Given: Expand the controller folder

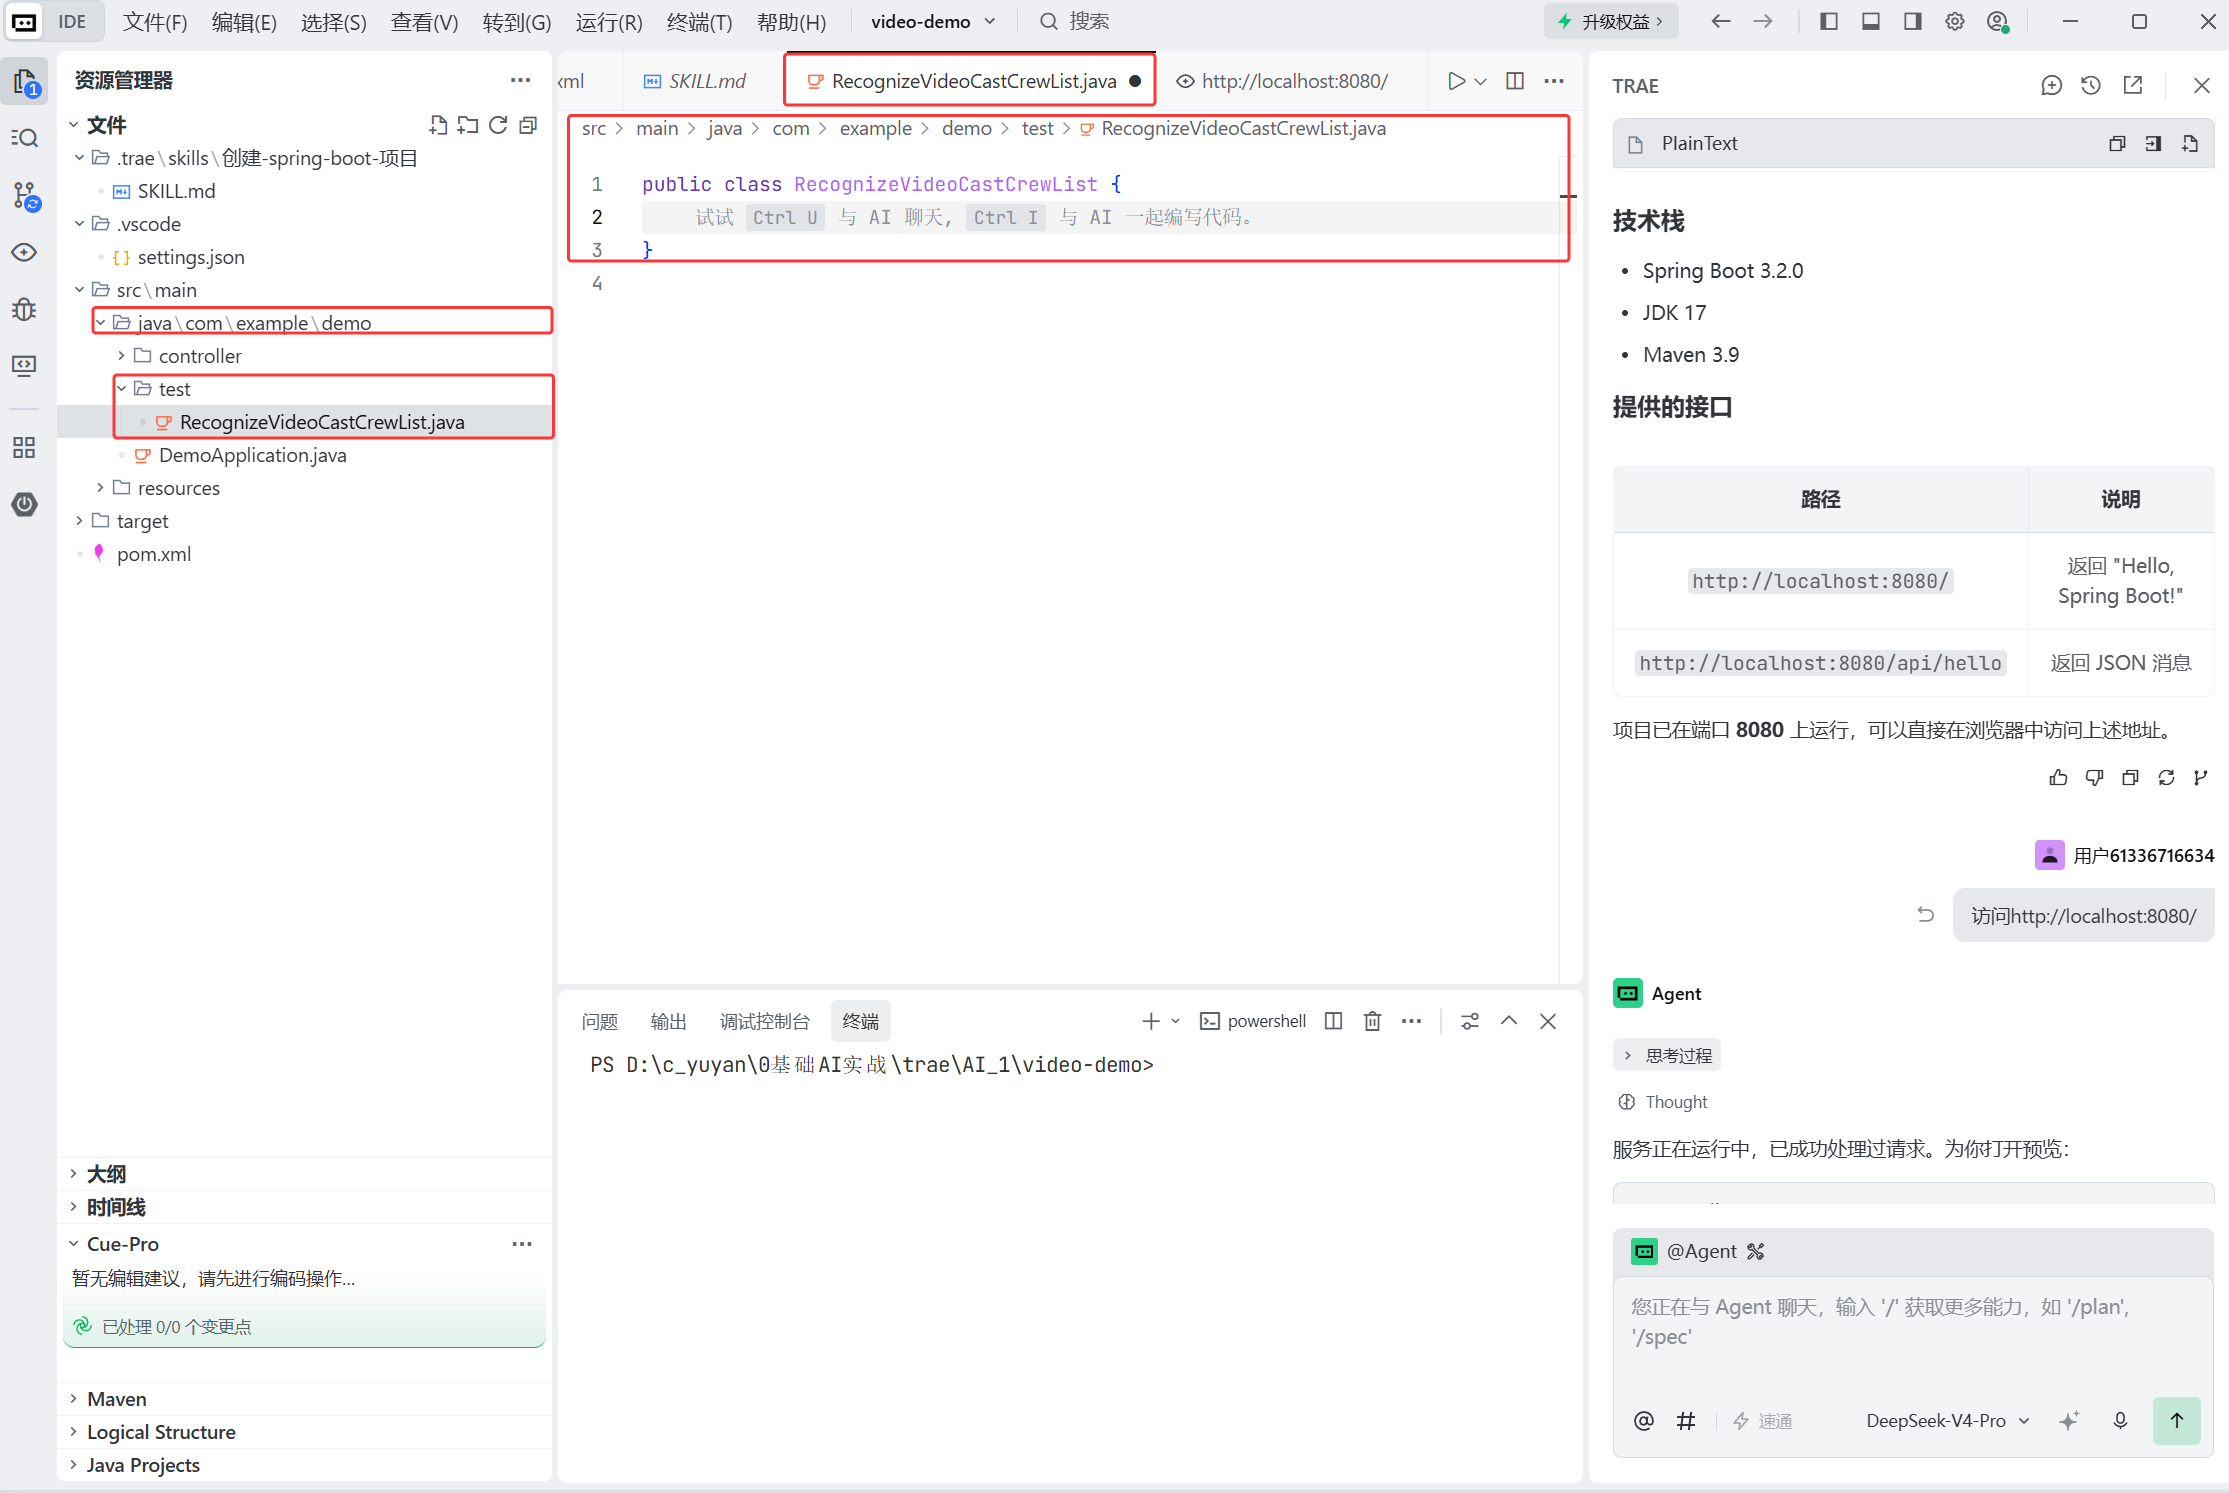Looking at the screenshot, I should coord(121,356).
